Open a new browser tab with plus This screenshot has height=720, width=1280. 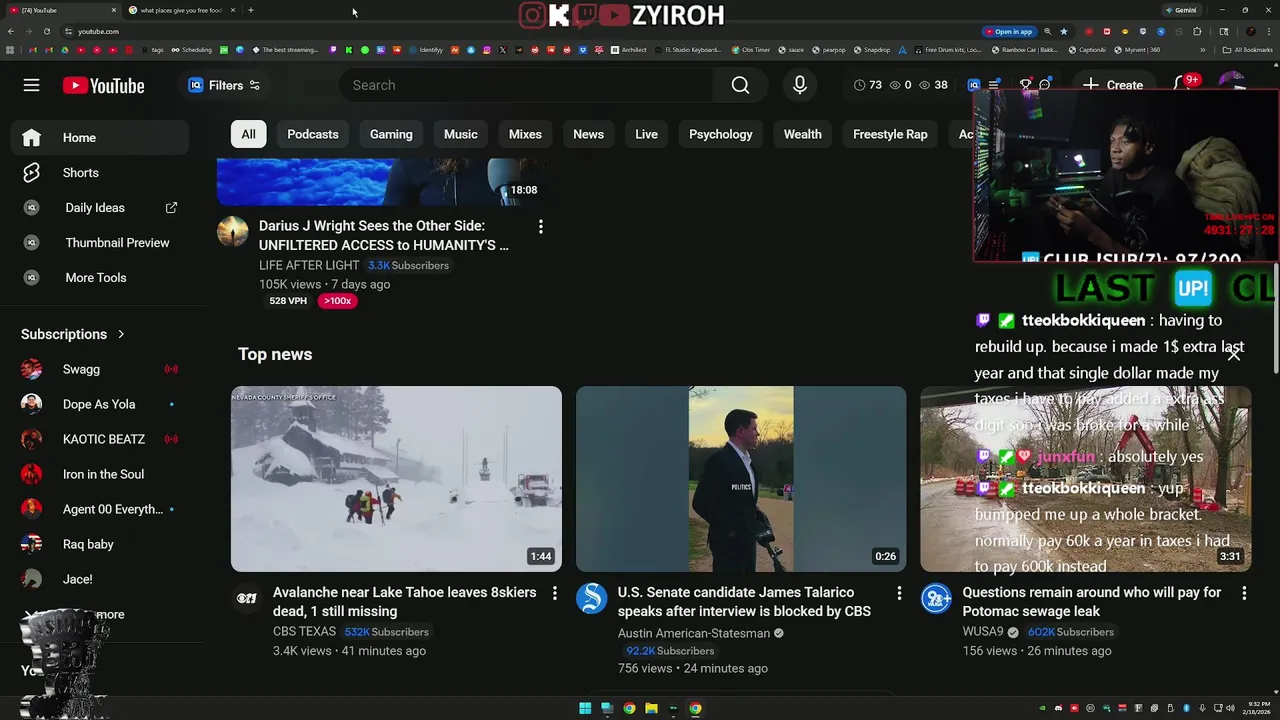[251, 10]
